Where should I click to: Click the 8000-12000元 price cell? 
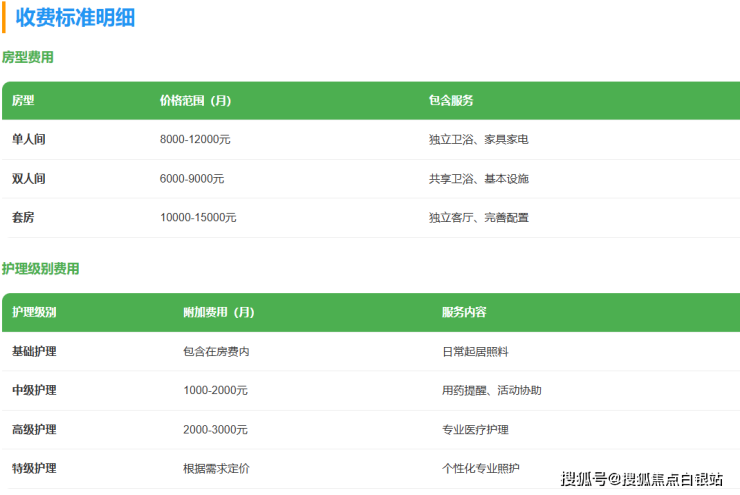click(195, 140)
